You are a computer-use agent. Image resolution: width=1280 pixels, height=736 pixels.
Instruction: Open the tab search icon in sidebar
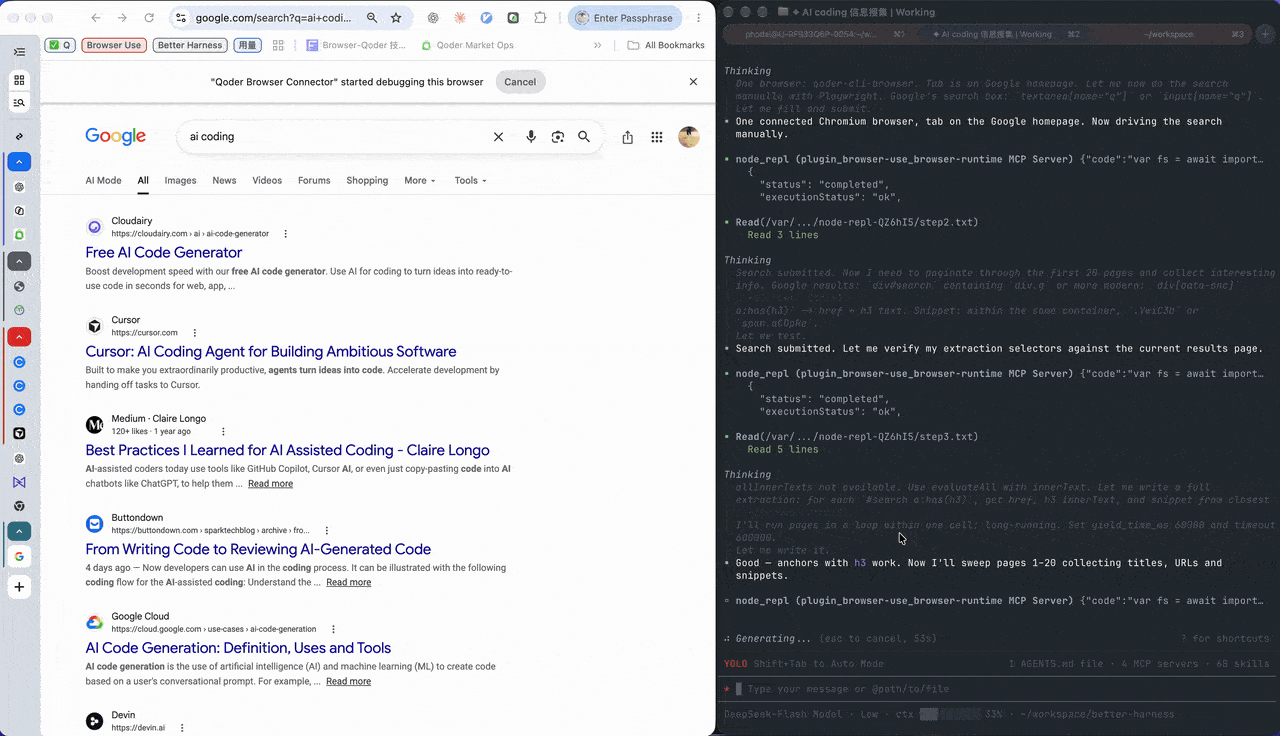coord(20,103)
